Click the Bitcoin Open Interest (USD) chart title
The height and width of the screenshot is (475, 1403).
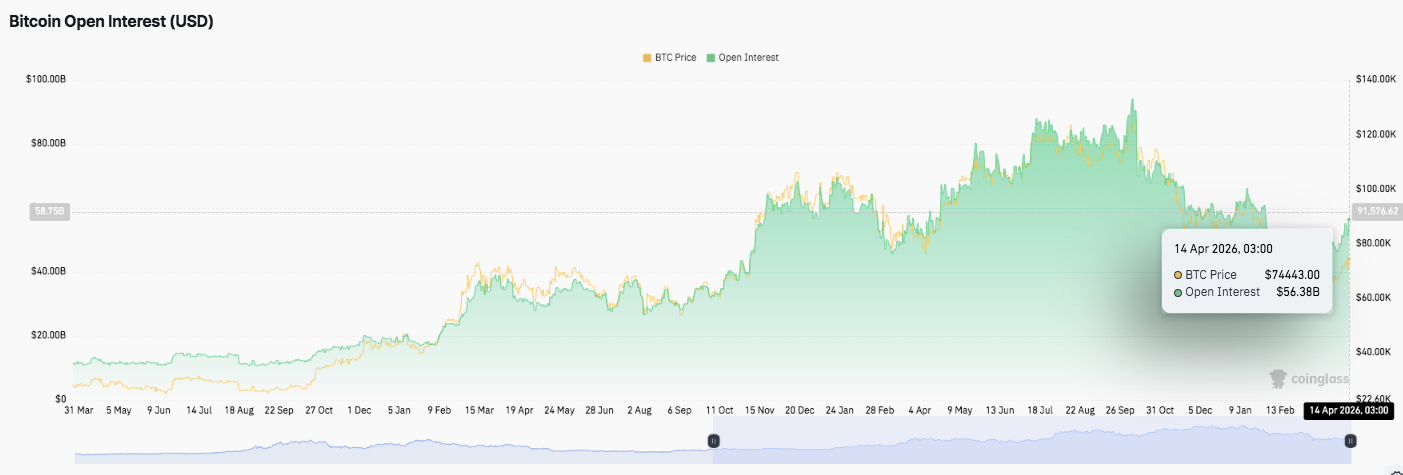tap(111, 21)
